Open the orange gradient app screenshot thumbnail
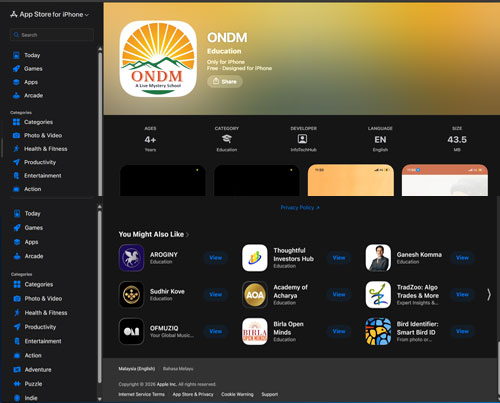Viewport: 500px width, 403px height. (351, 180)
